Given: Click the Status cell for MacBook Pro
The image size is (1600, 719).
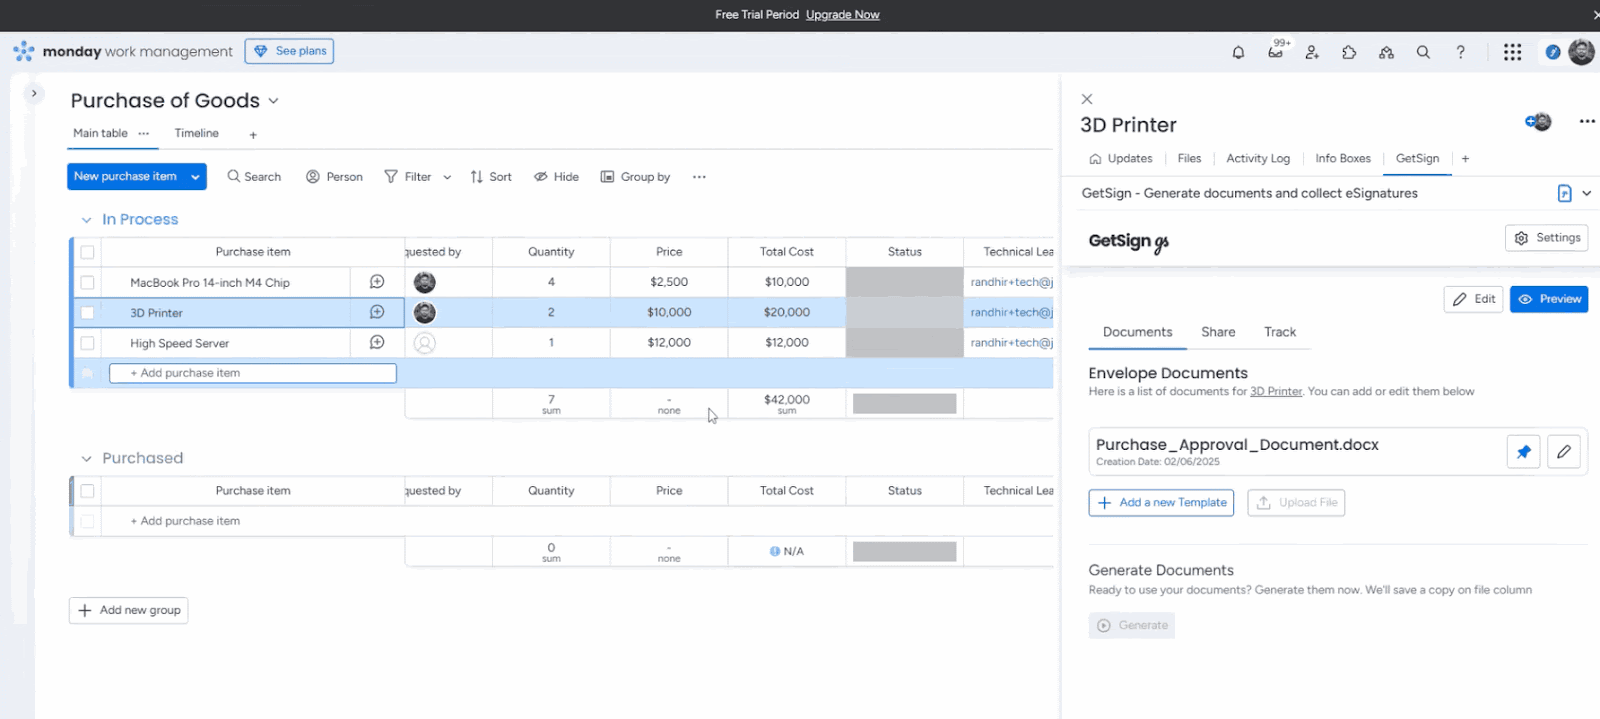Looking at the screenshot, I should tap(904, 282).
